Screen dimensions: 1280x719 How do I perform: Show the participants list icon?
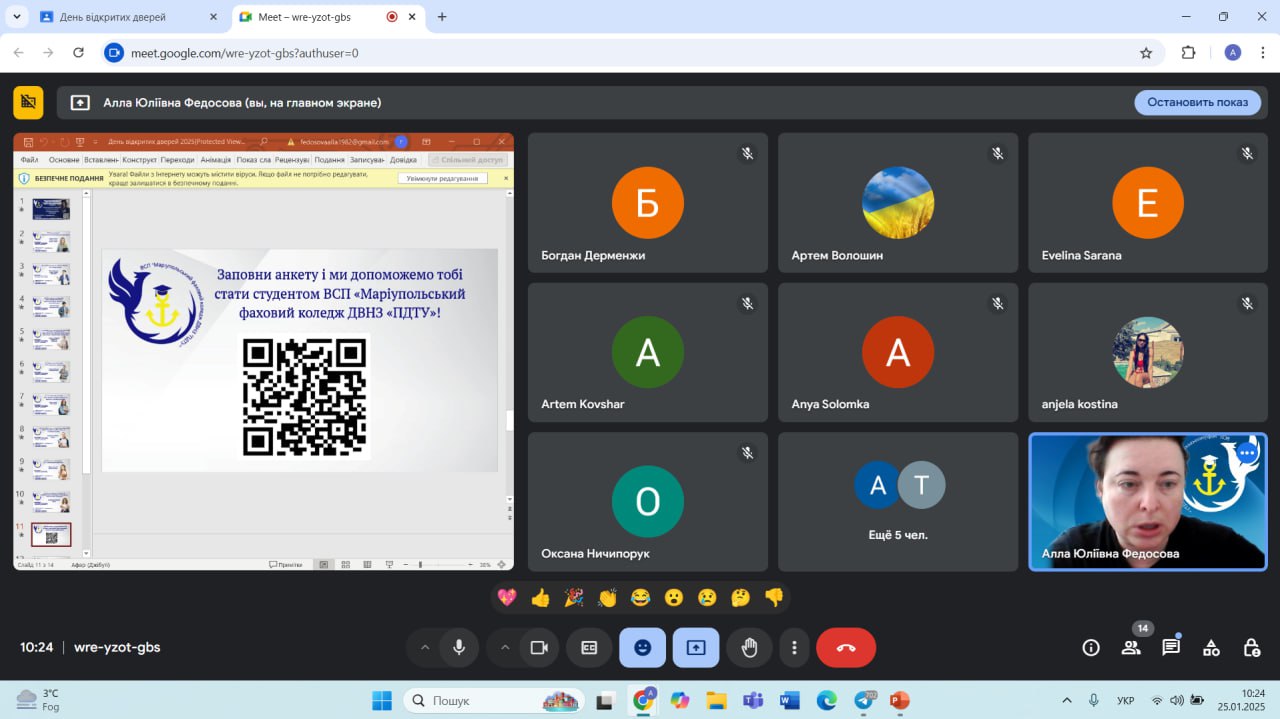pyautogui.click(x=1131, y=647)
